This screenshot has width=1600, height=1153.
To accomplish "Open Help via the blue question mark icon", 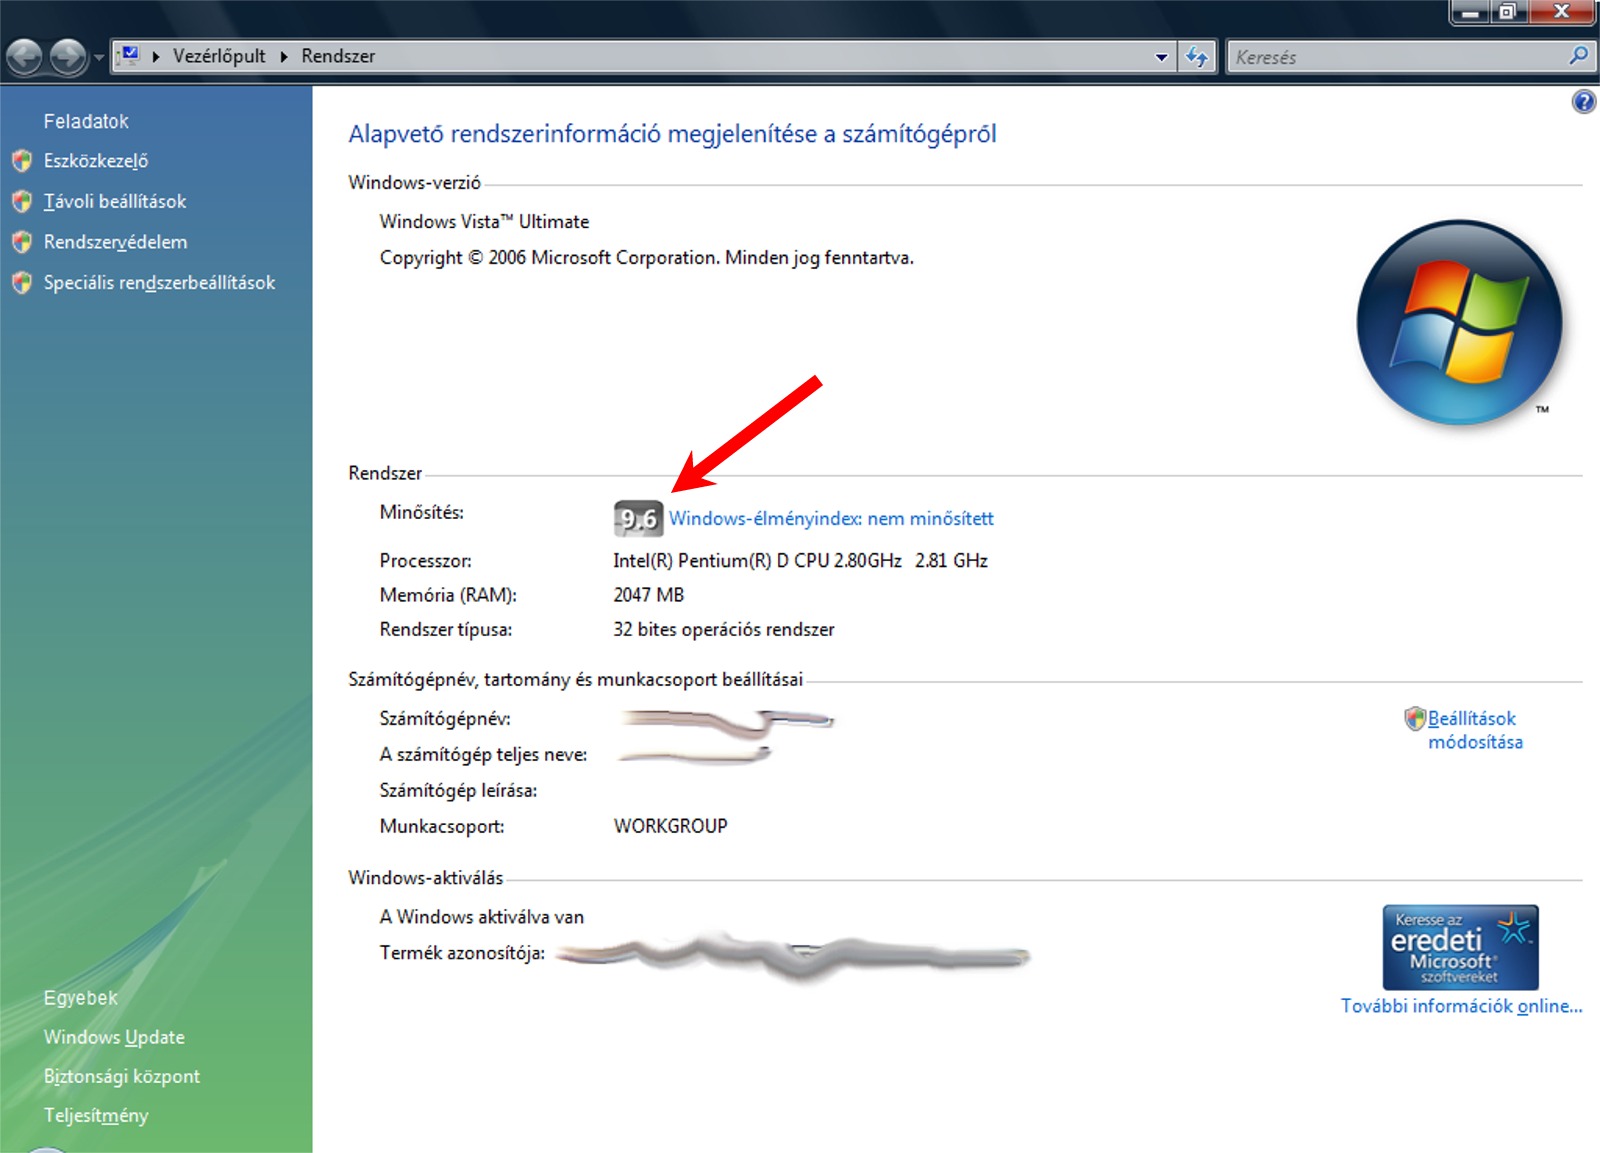I will (1584, 101).
